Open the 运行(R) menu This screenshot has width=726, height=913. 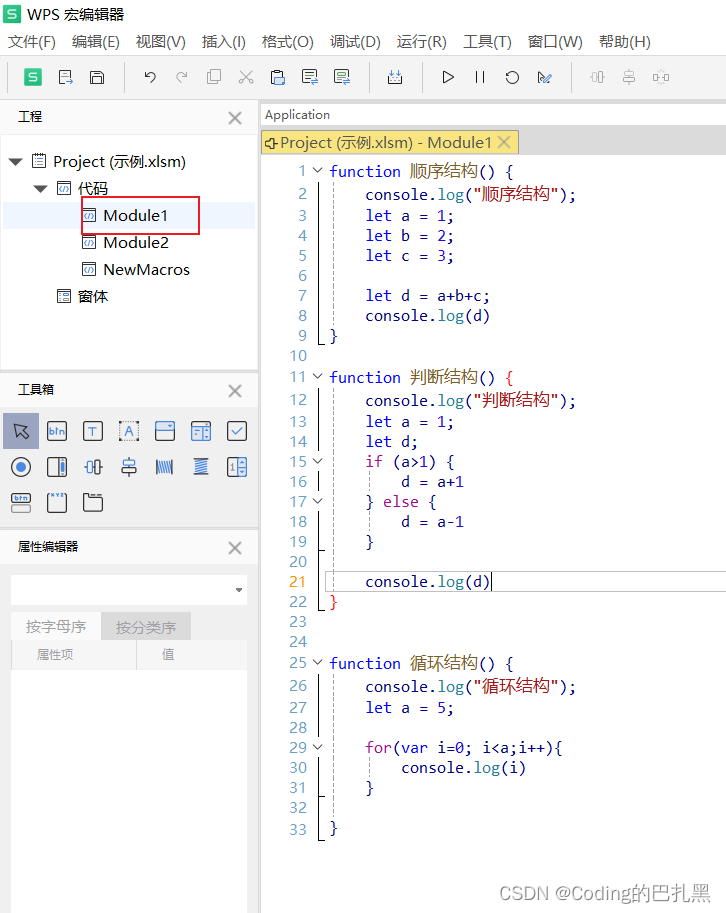coord(422,42)
